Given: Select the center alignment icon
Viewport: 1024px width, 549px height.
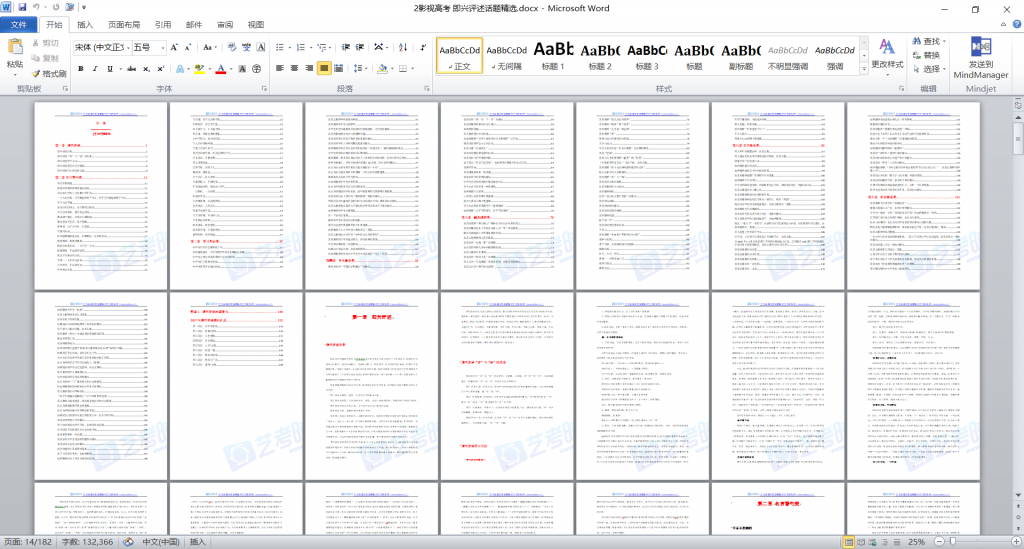Looking at the screenshot, I should click(295, 69).
